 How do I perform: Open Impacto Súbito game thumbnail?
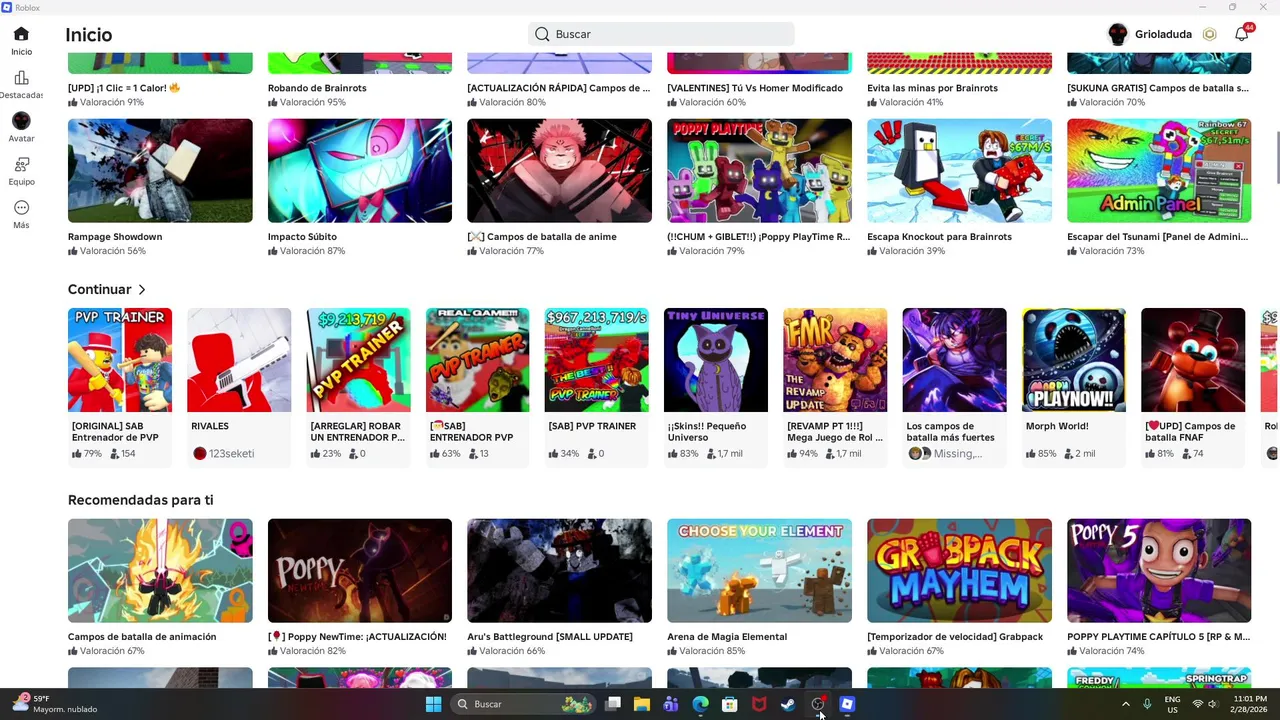pos(360,171)
